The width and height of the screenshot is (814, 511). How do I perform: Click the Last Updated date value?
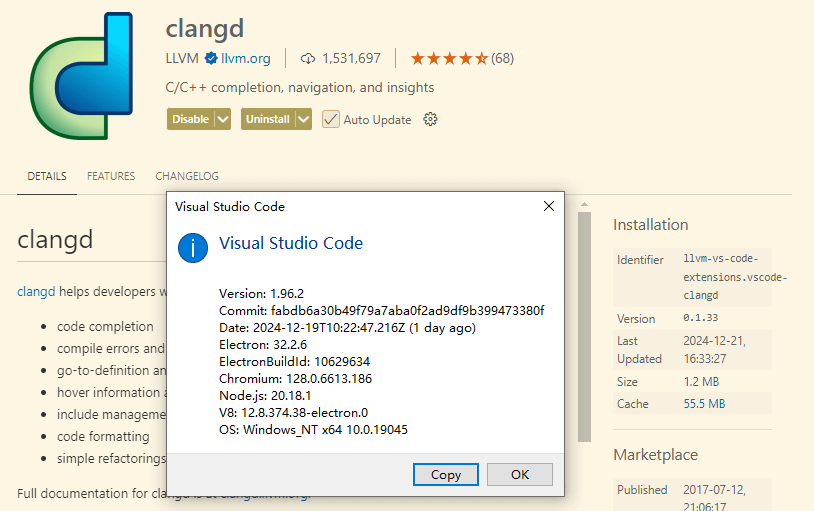pyautogui.click(x=714, y=349)
